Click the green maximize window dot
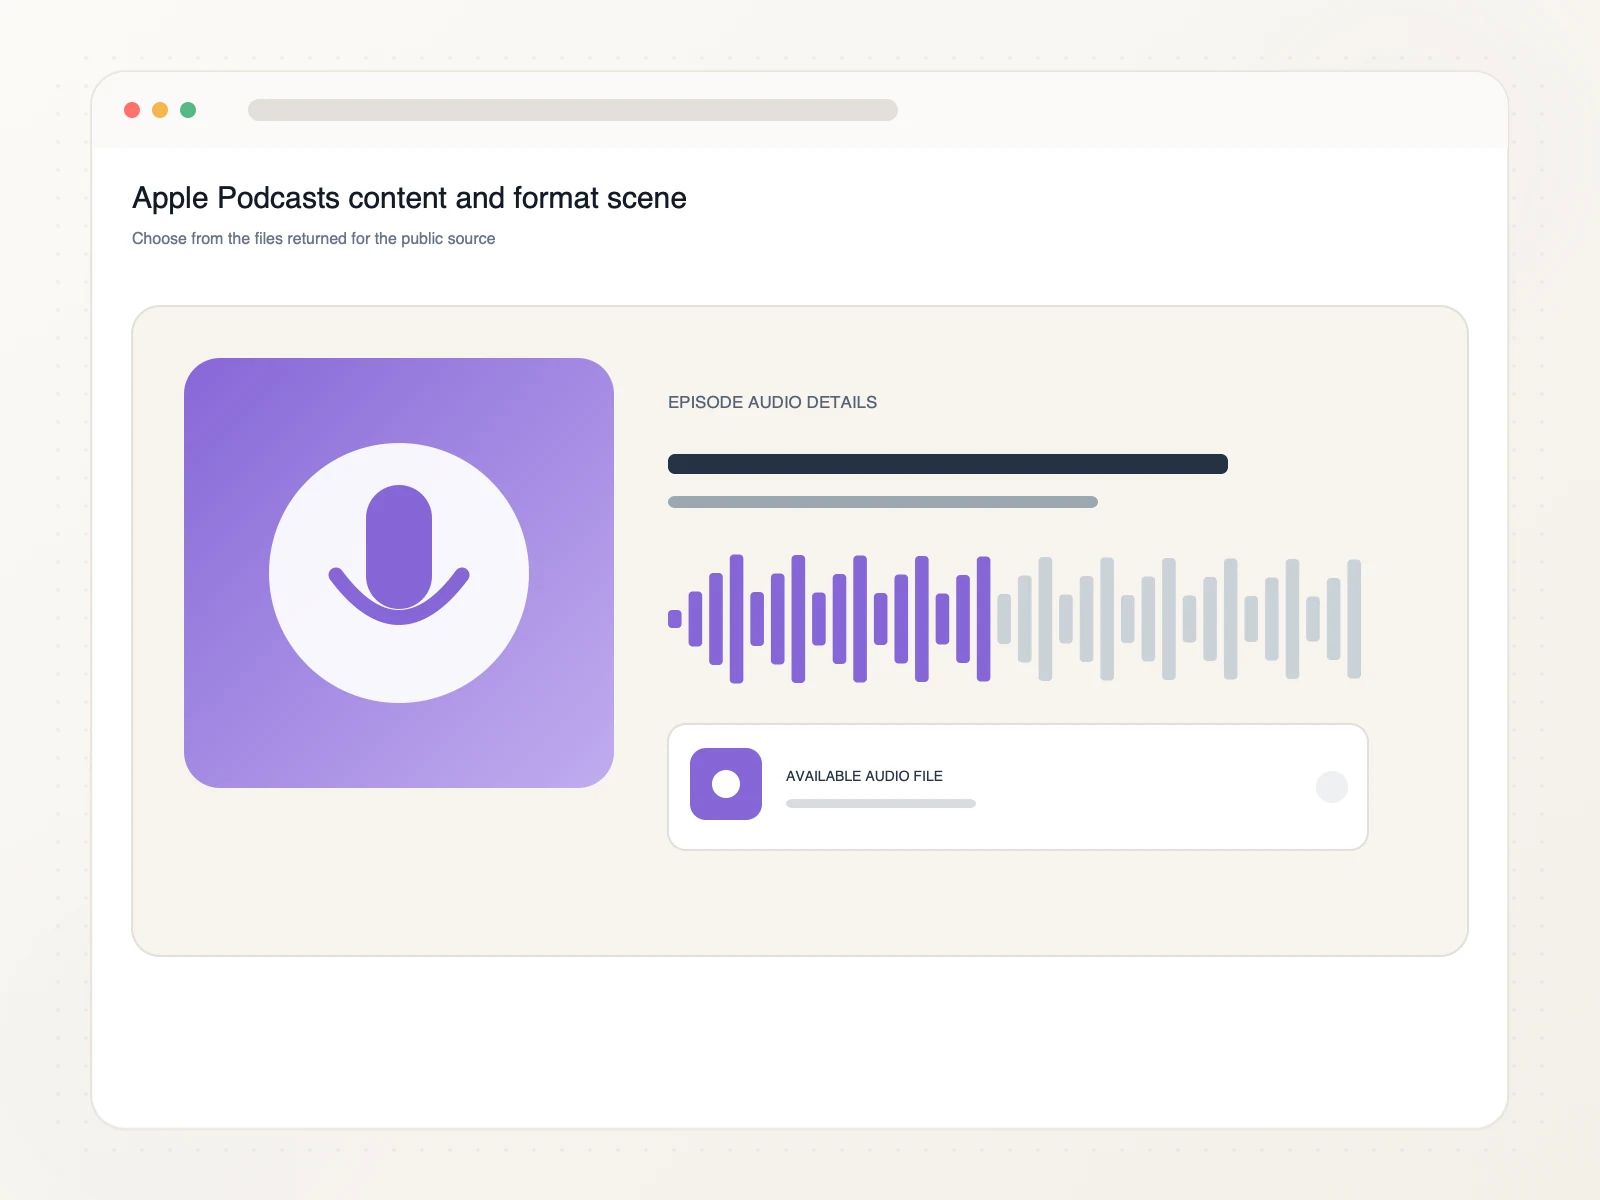Screen dimensions: 1600x1200 click(188, 110)
